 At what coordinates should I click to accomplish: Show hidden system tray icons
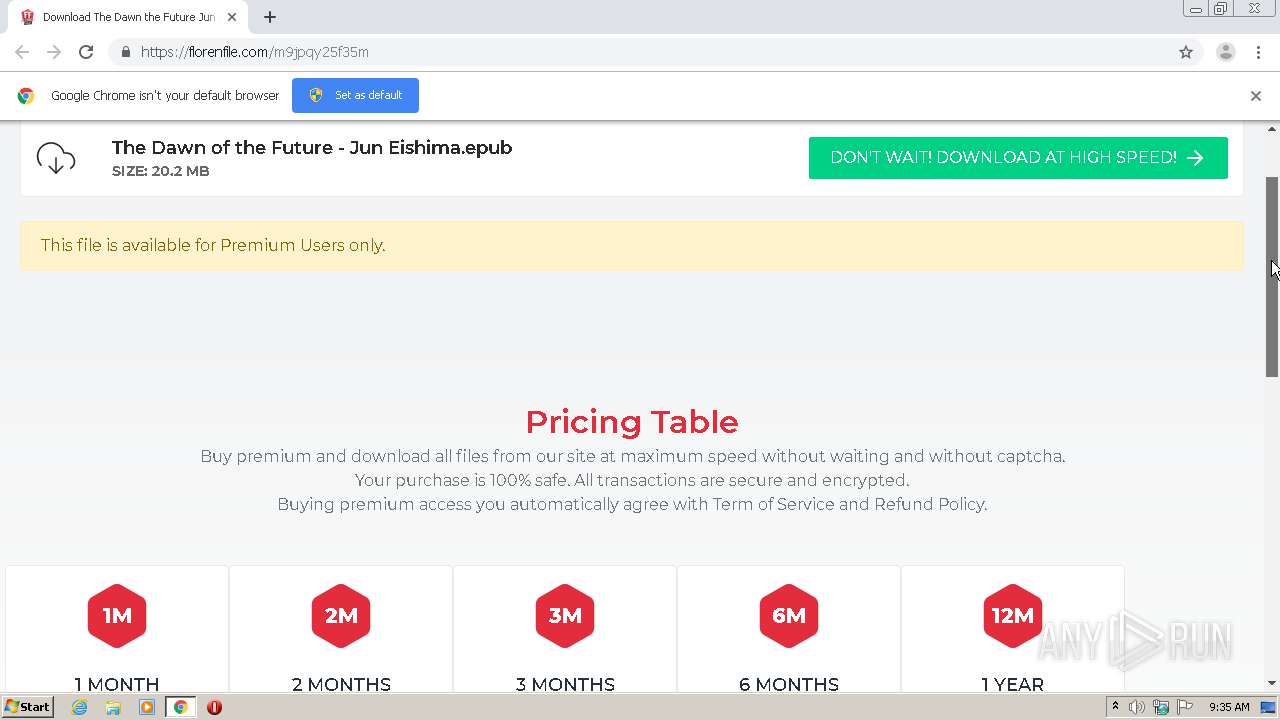click(x=1115, y=707)
